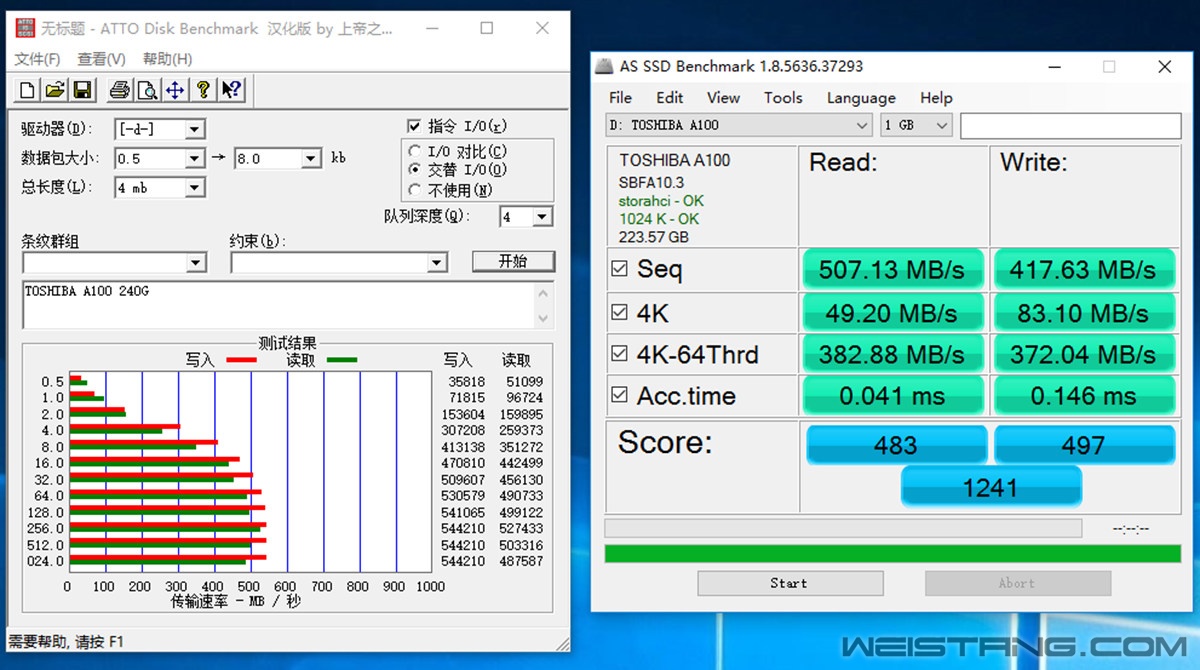Click the yellow question mark About icon

pyautogui.click(x=203, y=90)
